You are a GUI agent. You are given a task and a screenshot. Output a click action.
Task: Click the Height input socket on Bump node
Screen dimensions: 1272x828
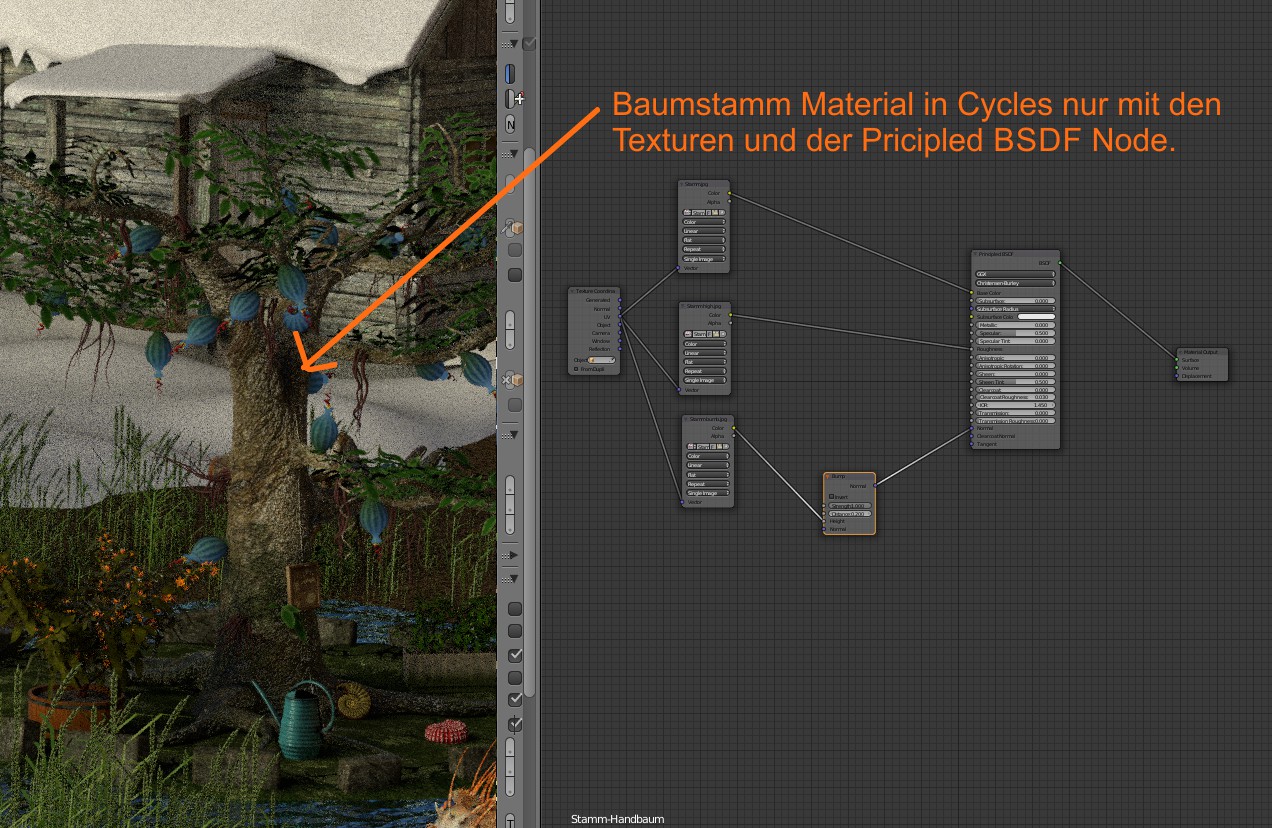click(x=824, y=521)
